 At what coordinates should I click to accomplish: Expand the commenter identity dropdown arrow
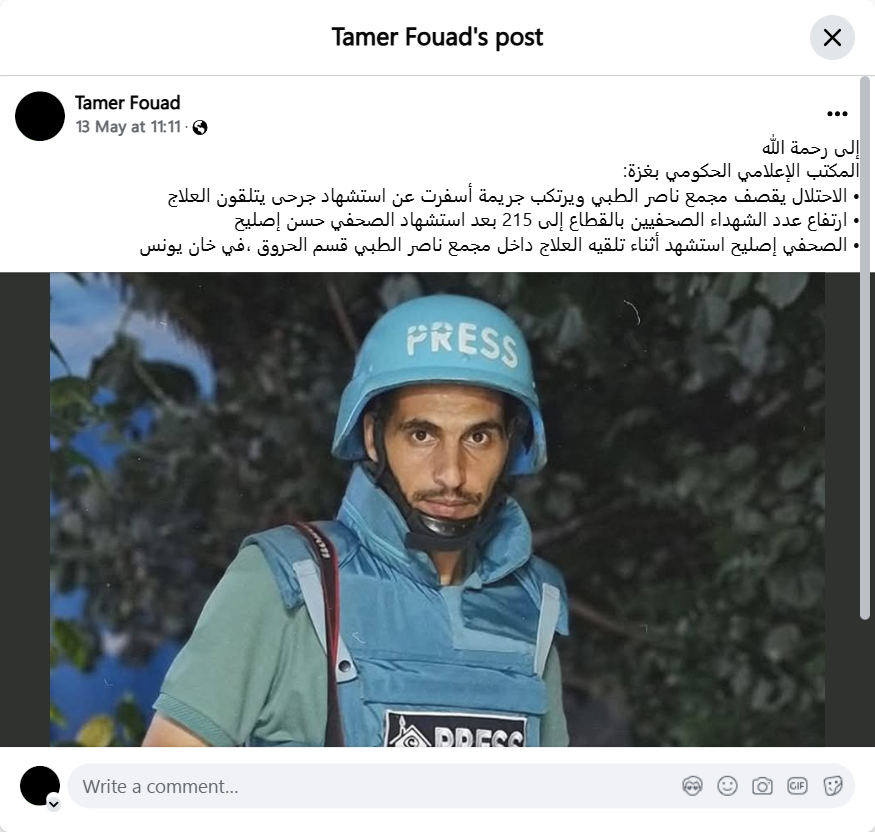[x=54, y=804]
